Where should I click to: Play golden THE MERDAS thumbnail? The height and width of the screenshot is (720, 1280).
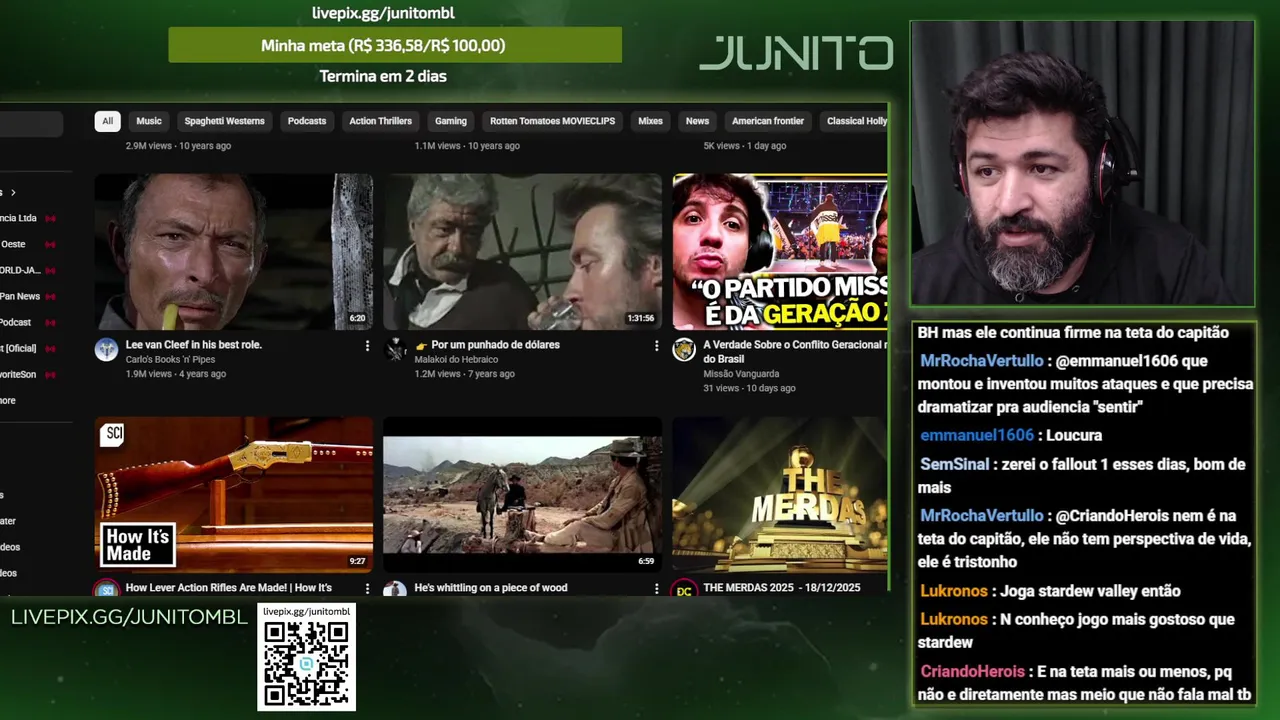pos(780,494)
